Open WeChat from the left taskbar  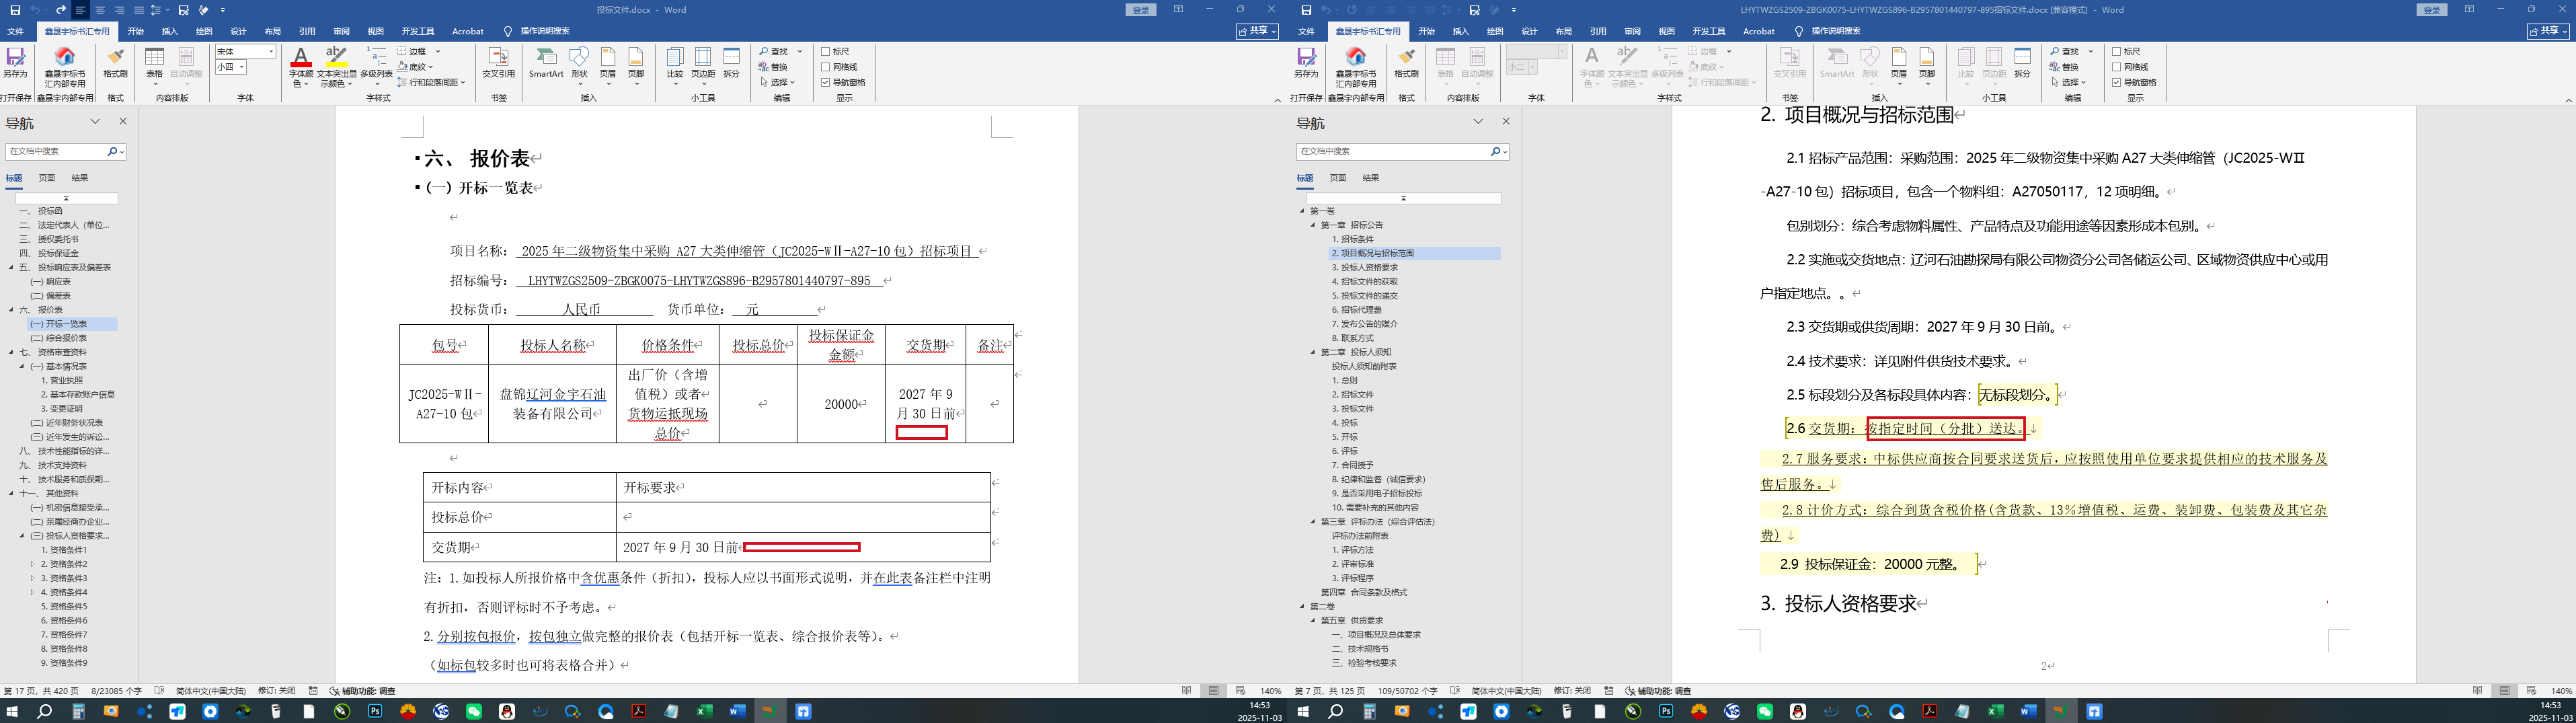pyautogui.click(x=474, y=711)
